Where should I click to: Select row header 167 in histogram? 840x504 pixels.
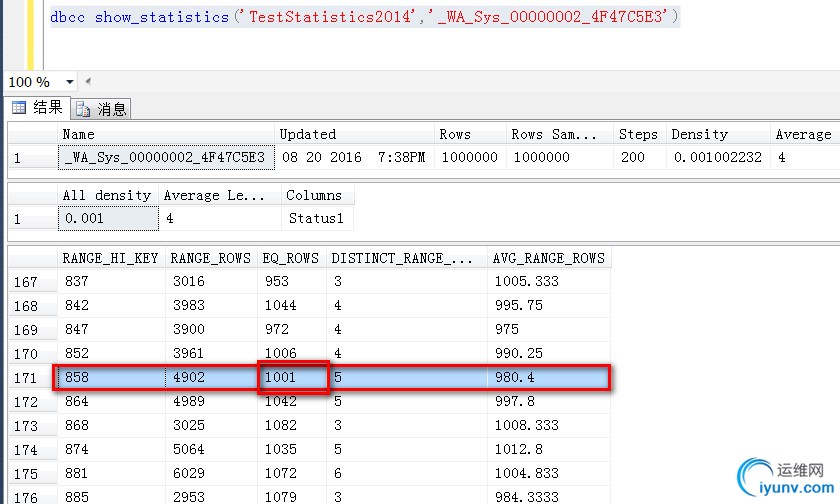(x=33, y=282)
